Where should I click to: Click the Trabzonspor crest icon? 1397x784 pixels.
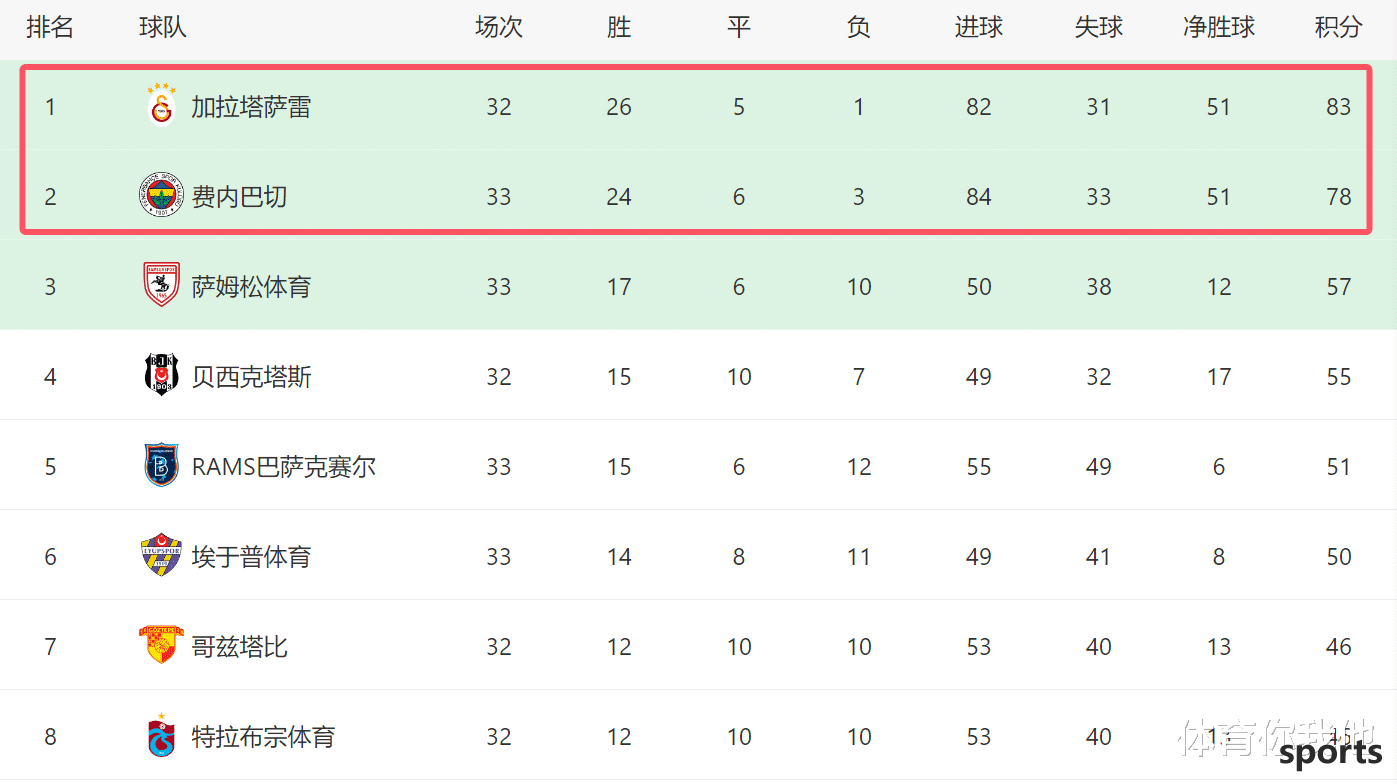[x=161, y=737]
